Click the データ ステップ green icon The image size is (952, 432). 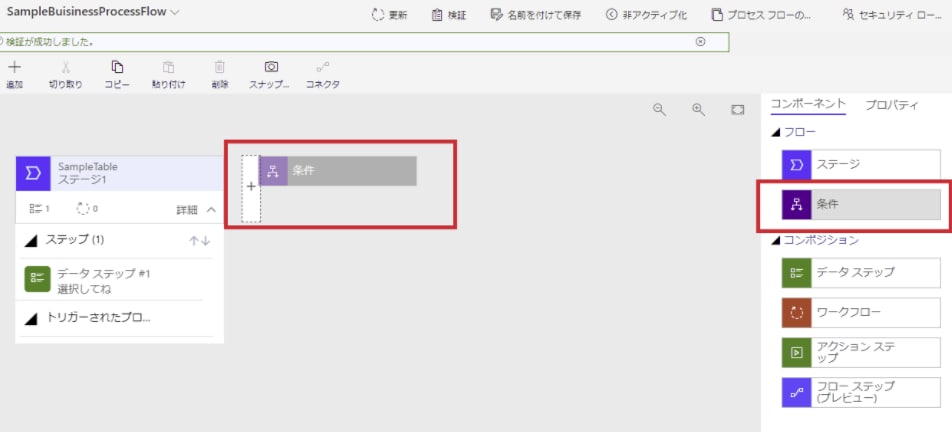(x=797, y=272)
